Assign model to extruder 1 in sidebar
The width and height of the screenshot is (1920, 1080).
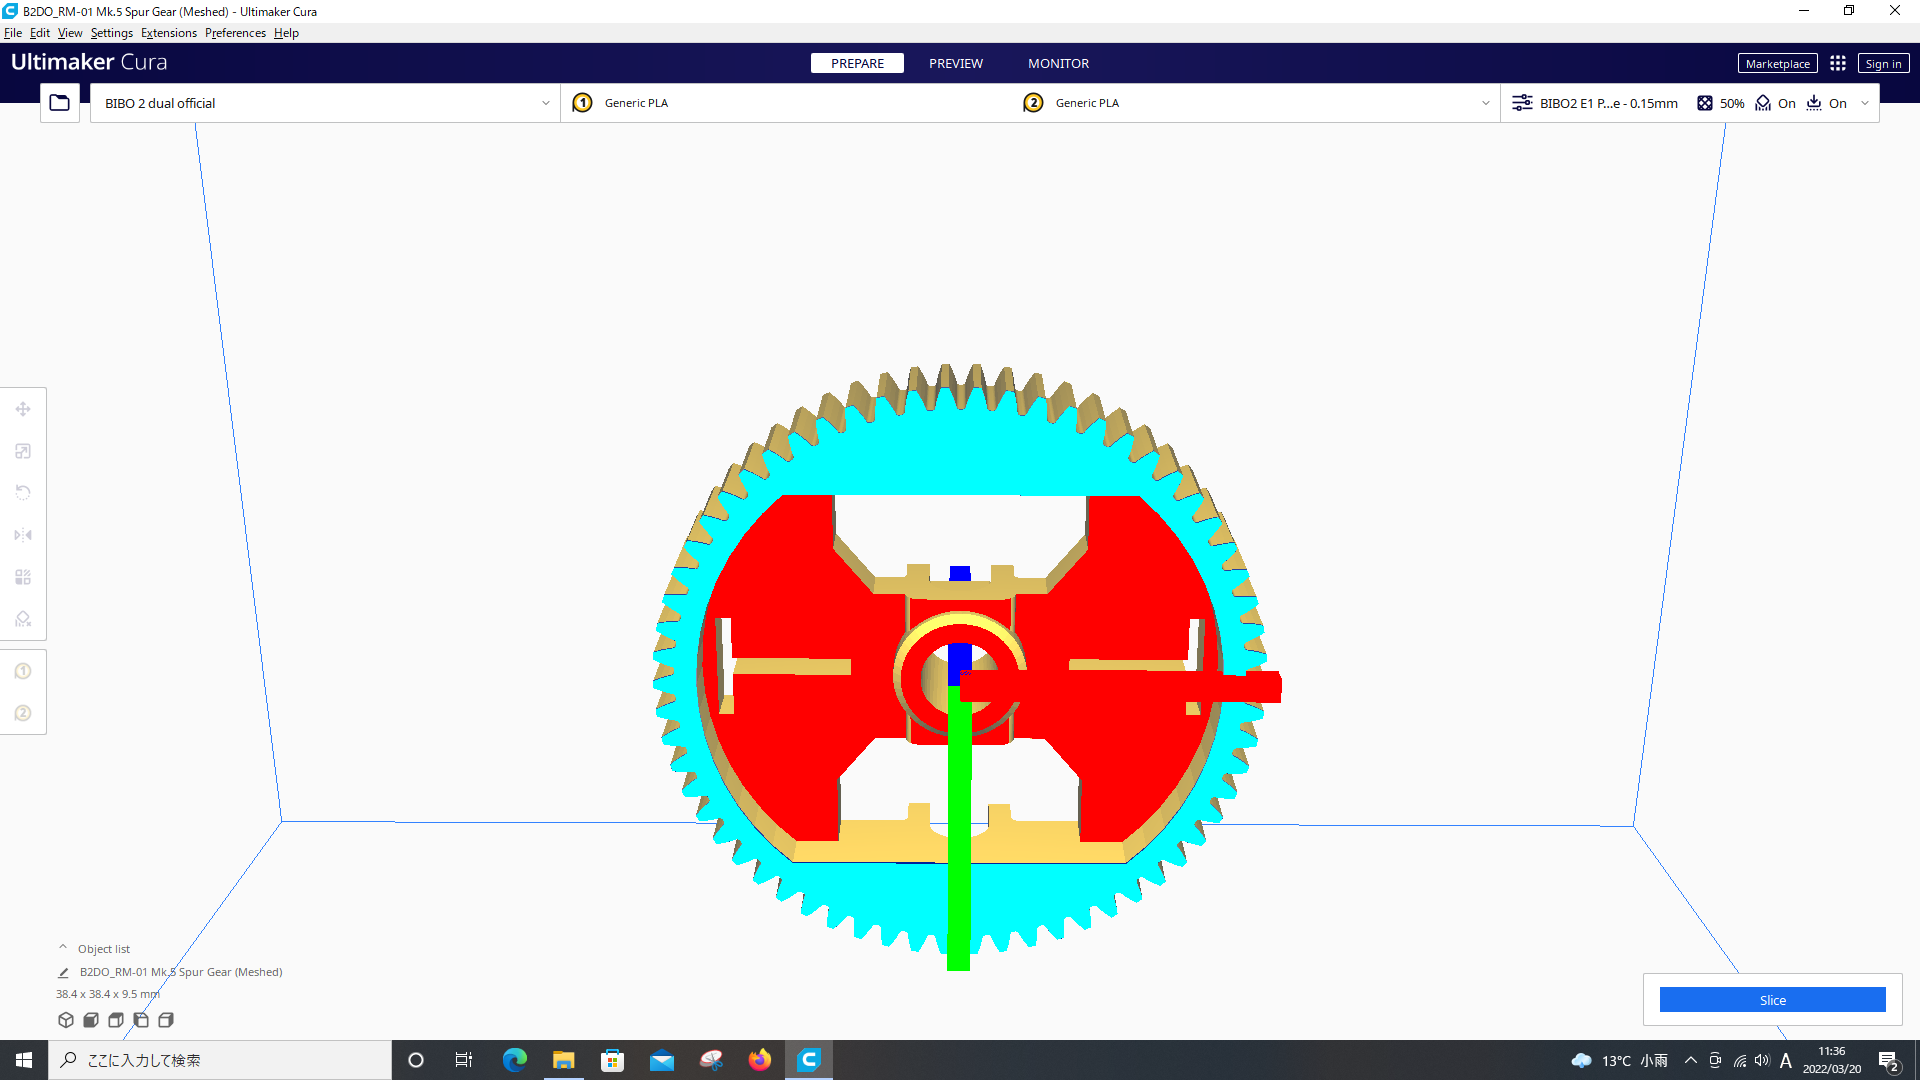(x=23, y=671)
